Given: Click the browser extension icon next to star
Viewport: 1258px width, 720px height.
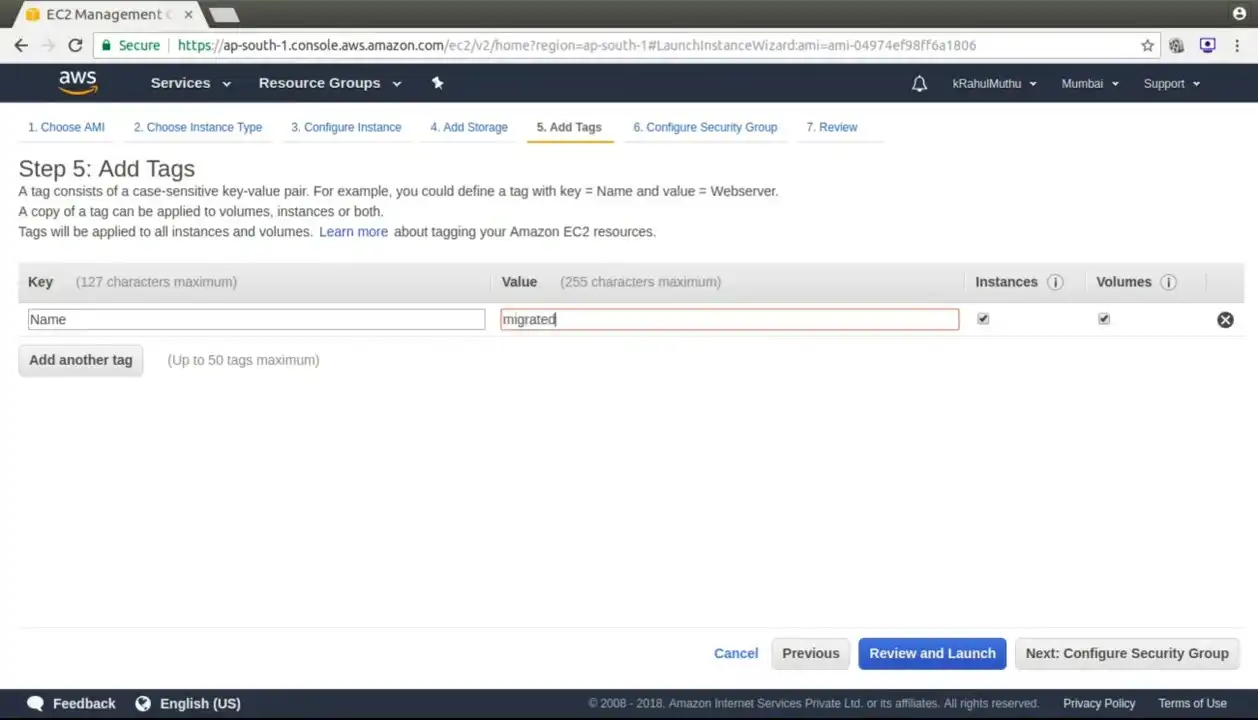Looking at the screenshot, I should point(1177,45).
